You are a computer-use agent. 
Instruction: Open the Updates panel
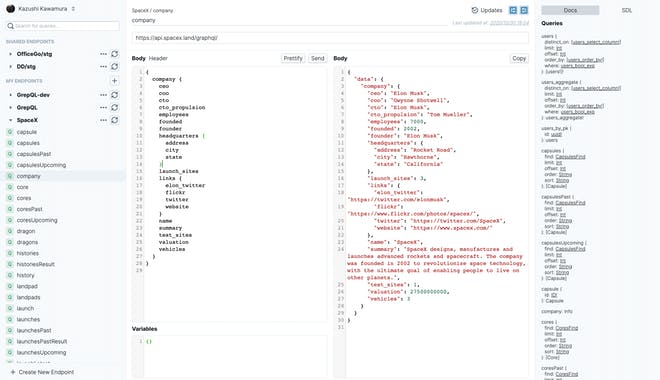click(x=487, y=10)
